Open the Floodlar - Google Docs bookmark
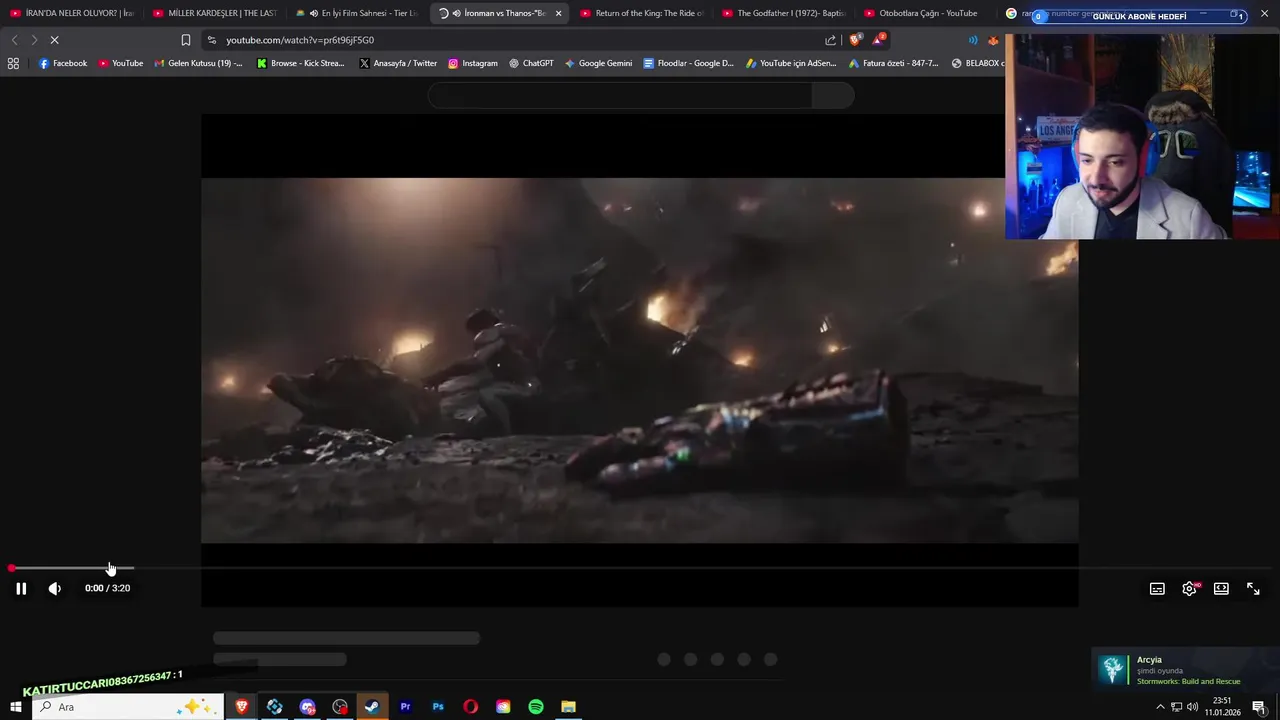Image resolution: width=1280 pixels, height=720 pixels. (x=688, y=63)
